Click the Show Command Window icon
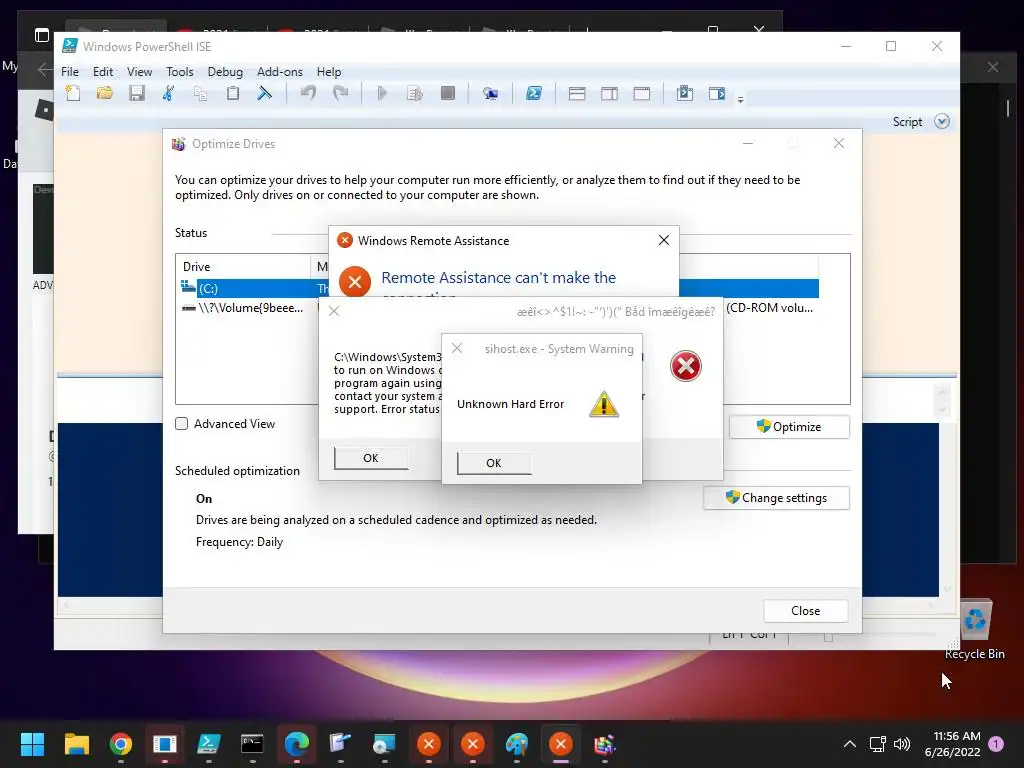This screenshot has height=768, width=1024. (x=684, y=93)
